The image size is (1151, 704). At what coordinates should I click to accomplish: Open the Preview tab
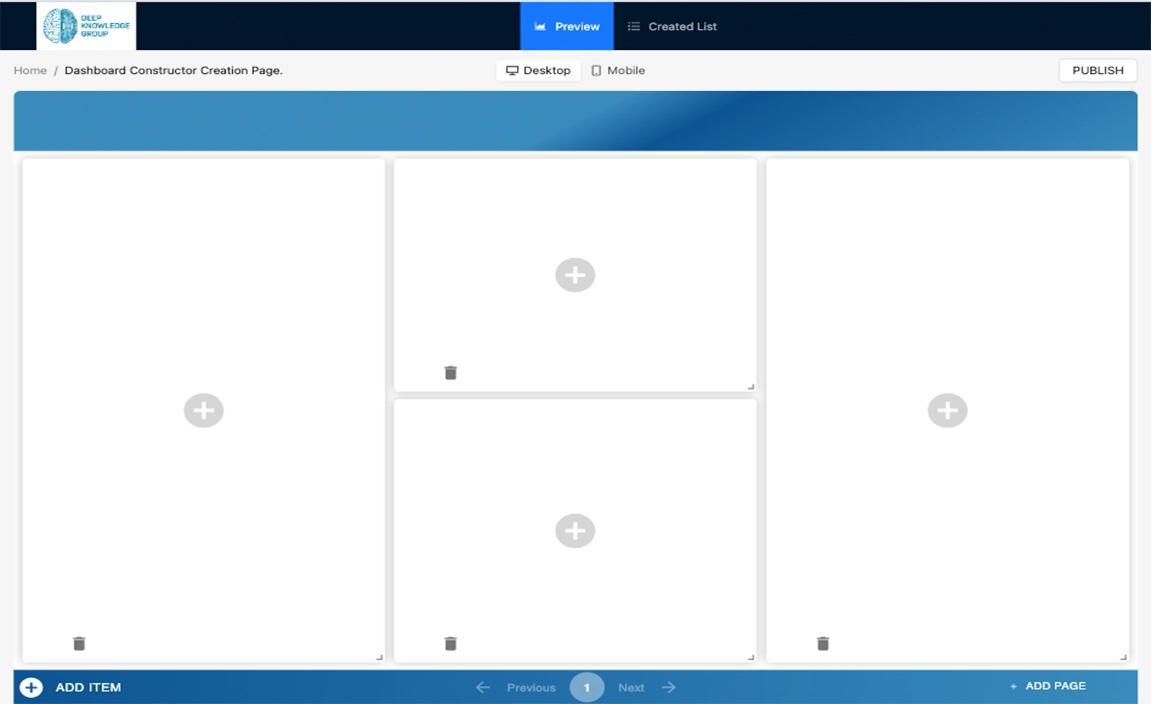click(x=567, y=26)
